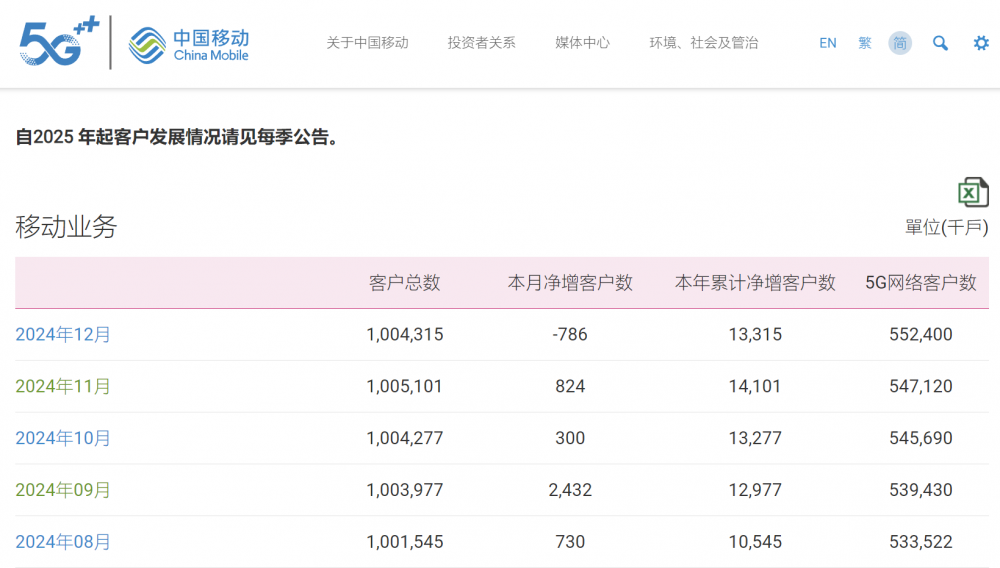The image size is (1000, 568).
Task: Select Simplified Chinese 简 option
Action: [x=900, y=43]
